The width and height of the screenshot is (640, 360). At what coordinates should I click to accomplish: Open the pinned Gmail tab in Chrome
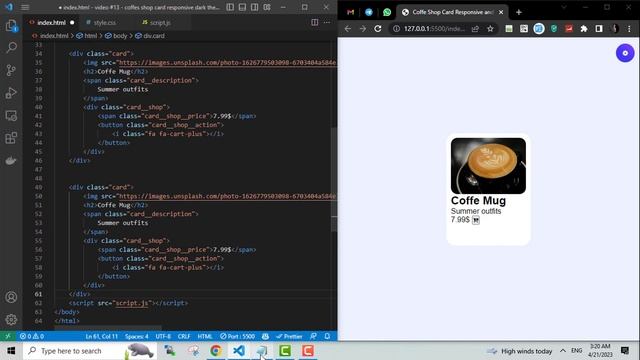click(x=350, y=12)
